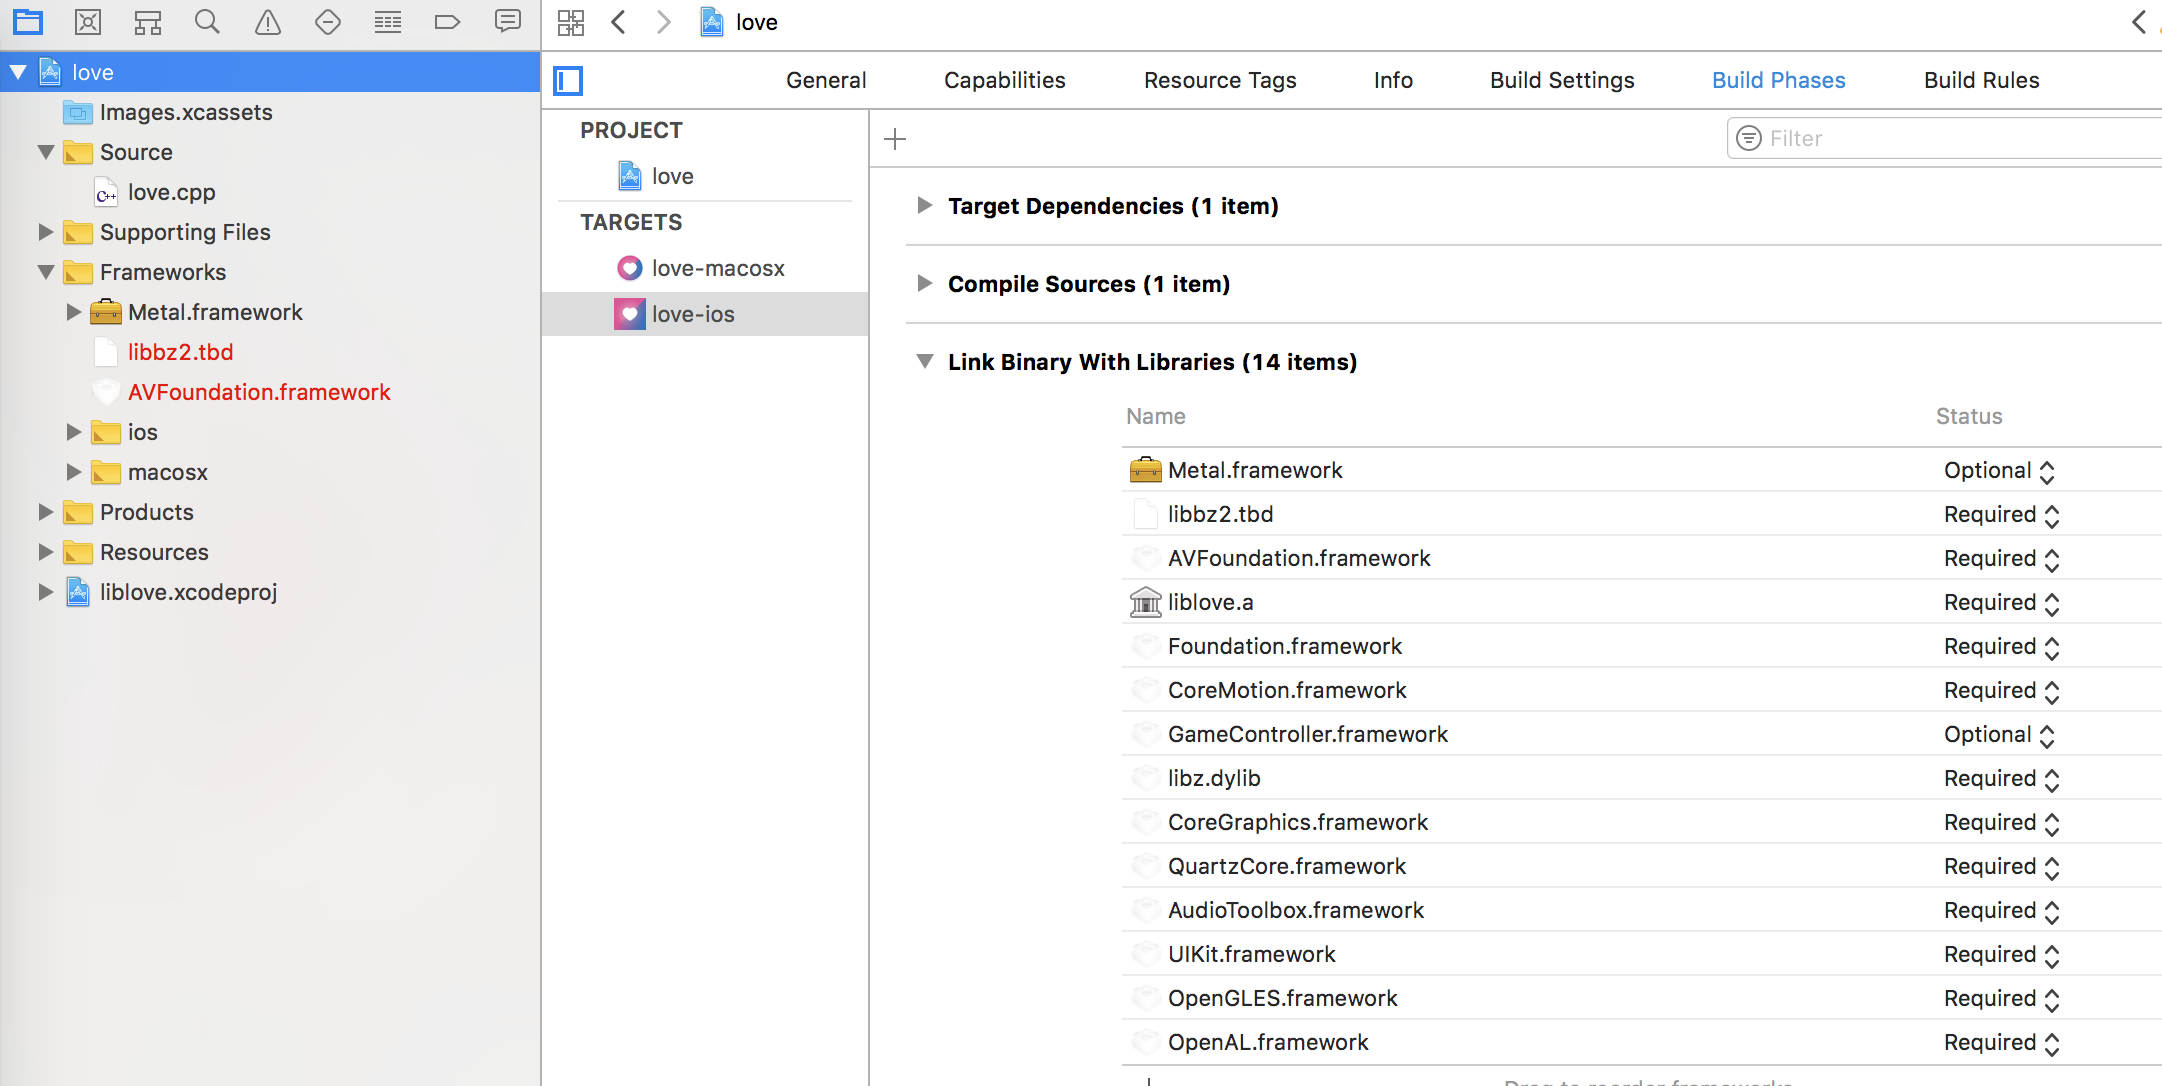Expand the Products folder
This screenshot has width=2162, height=1086.
[x=46, y=512]
